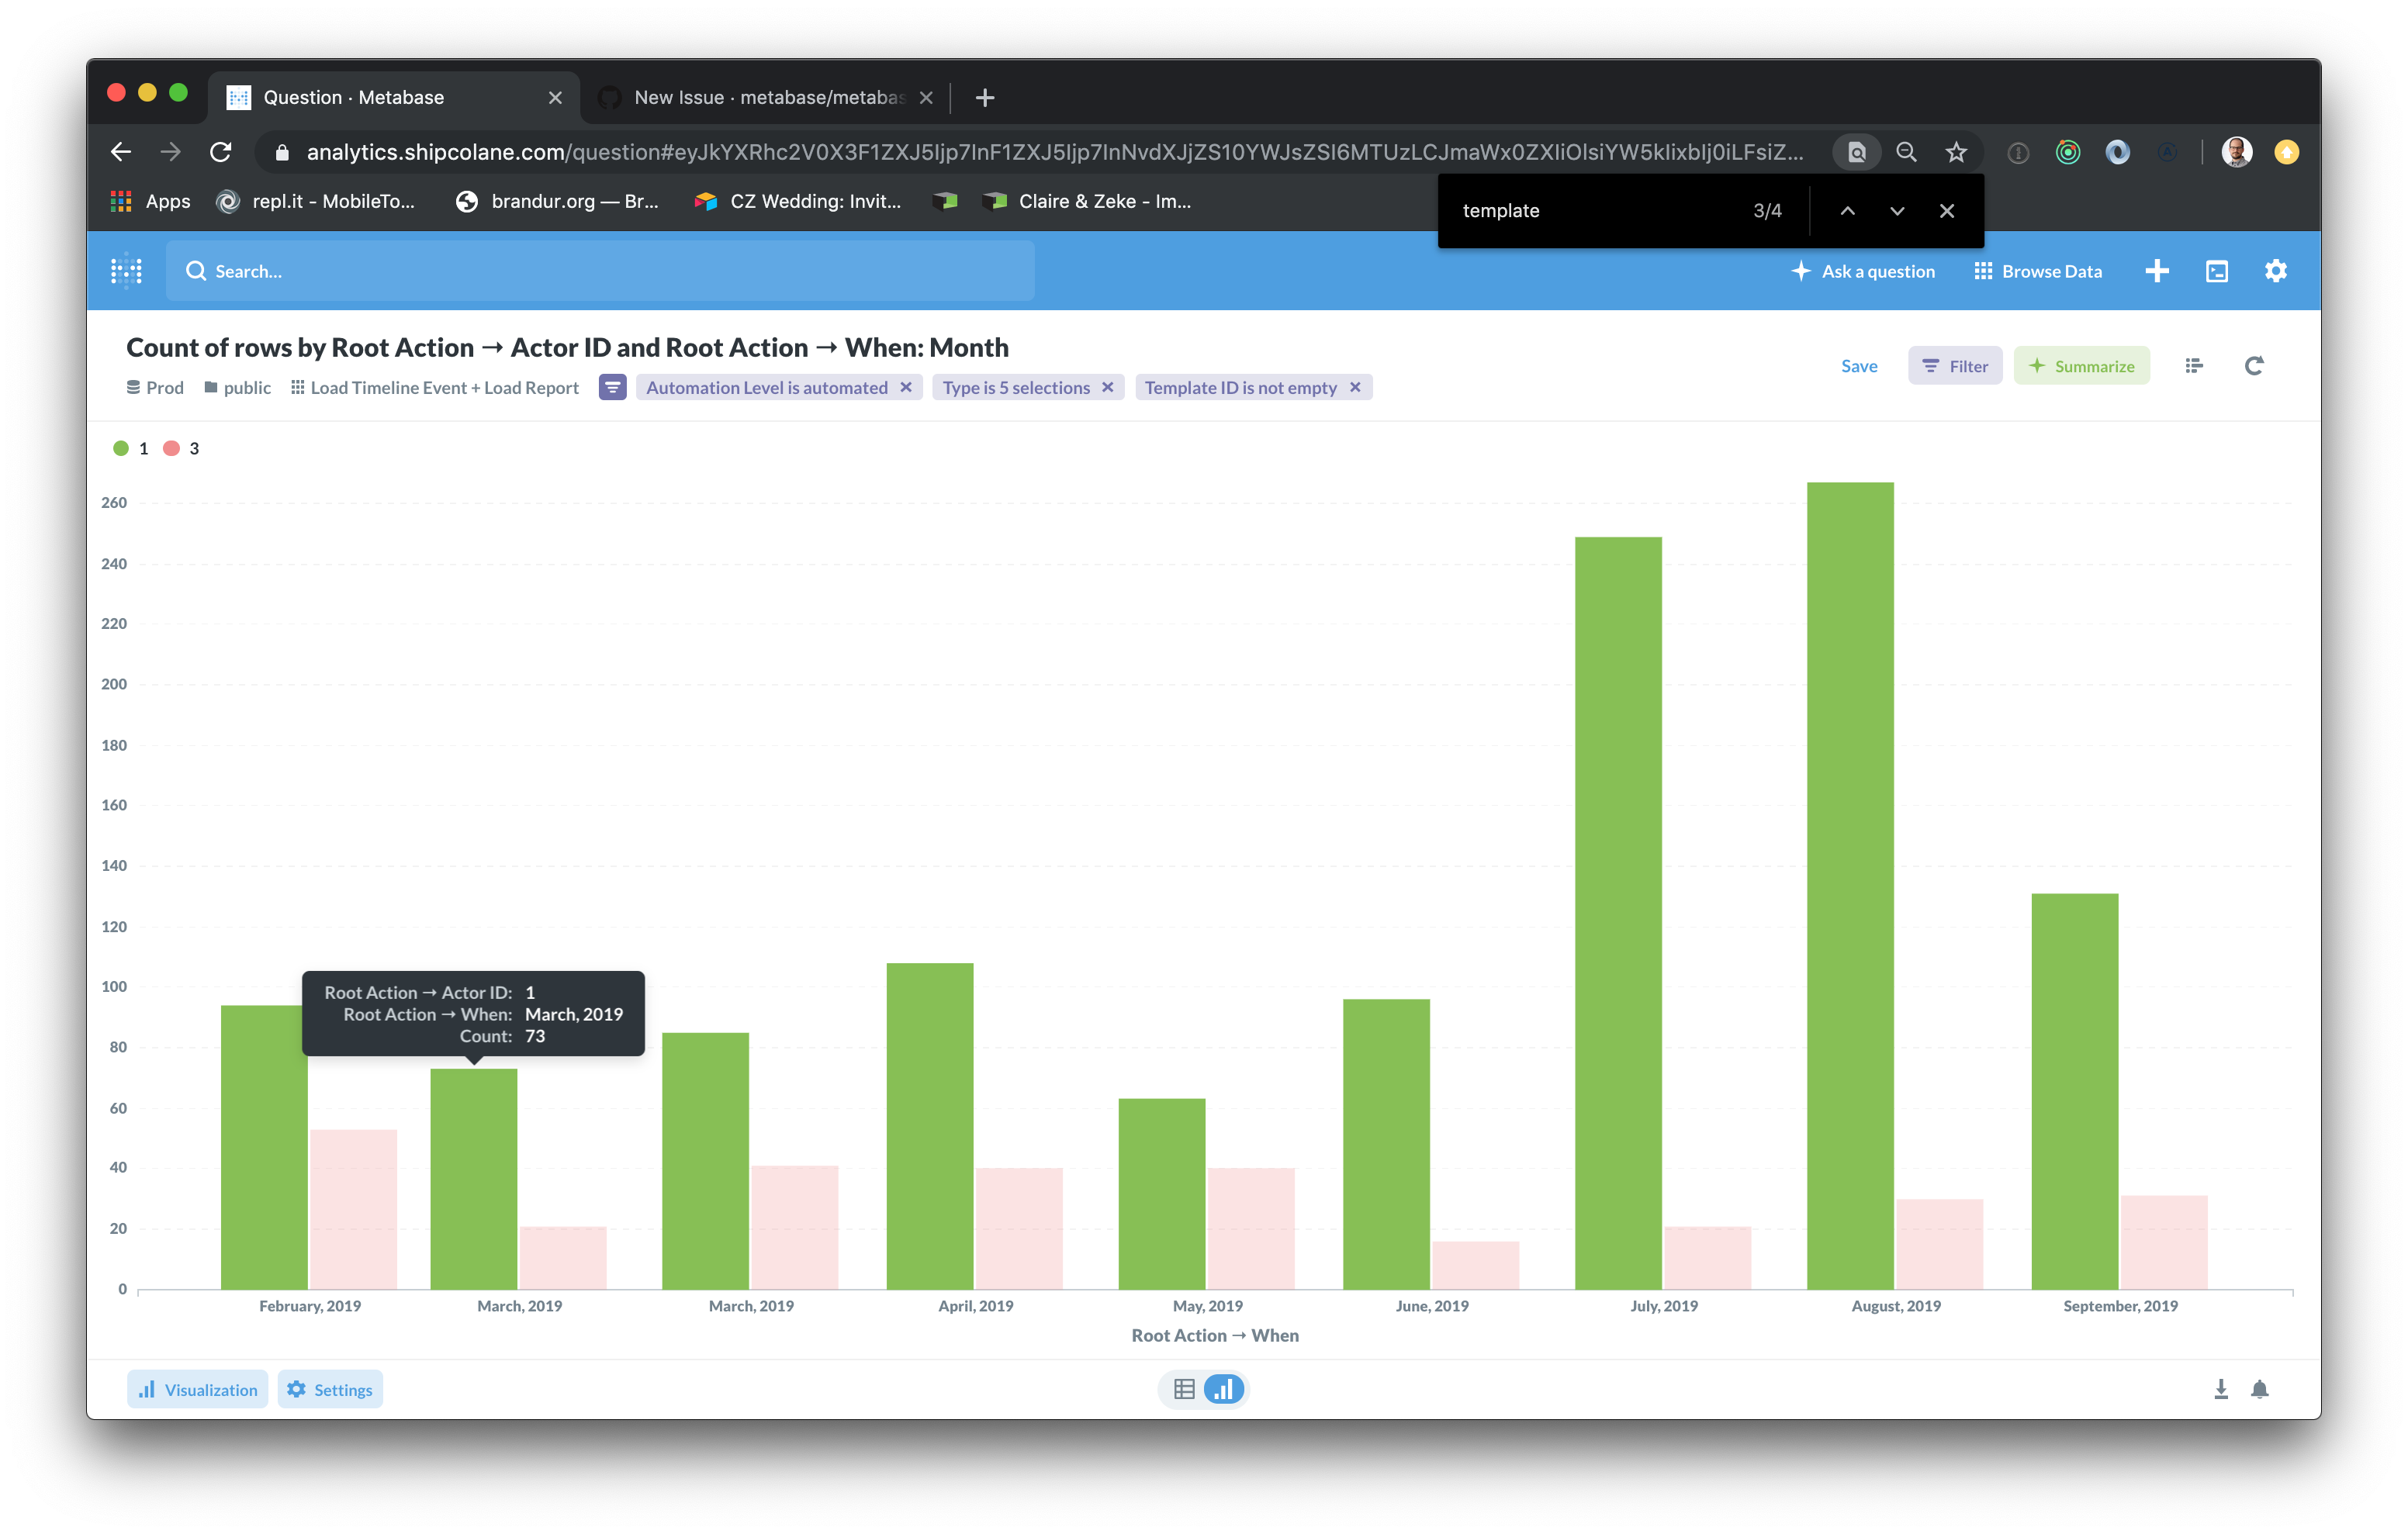Open the settings gear in the top bar
This screenshot has height=1534, width=2408.
pyautogui.click(x=2275, y=271)
